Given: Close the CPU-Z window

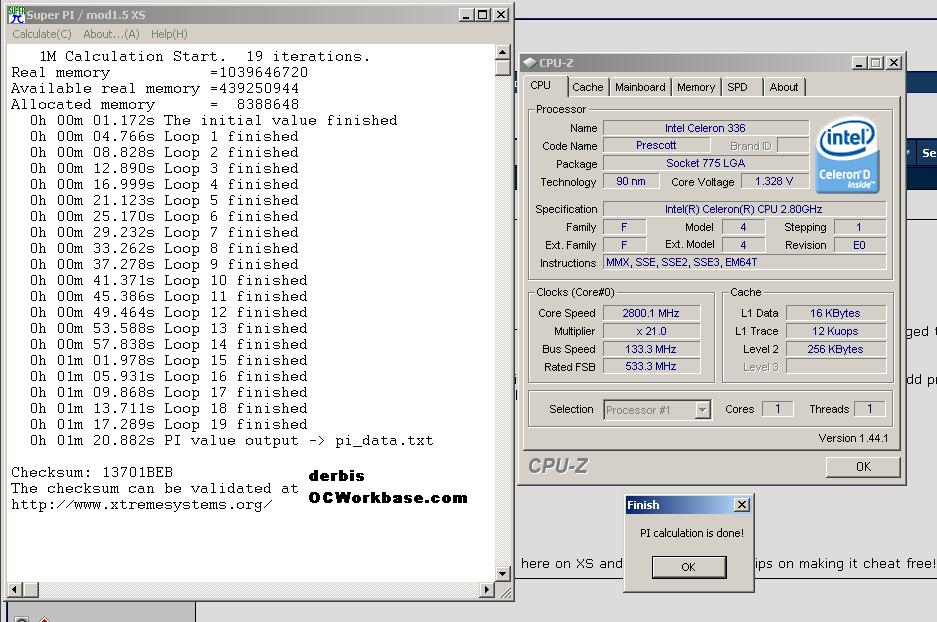Looking at the screenshot, I should [894, 63].
